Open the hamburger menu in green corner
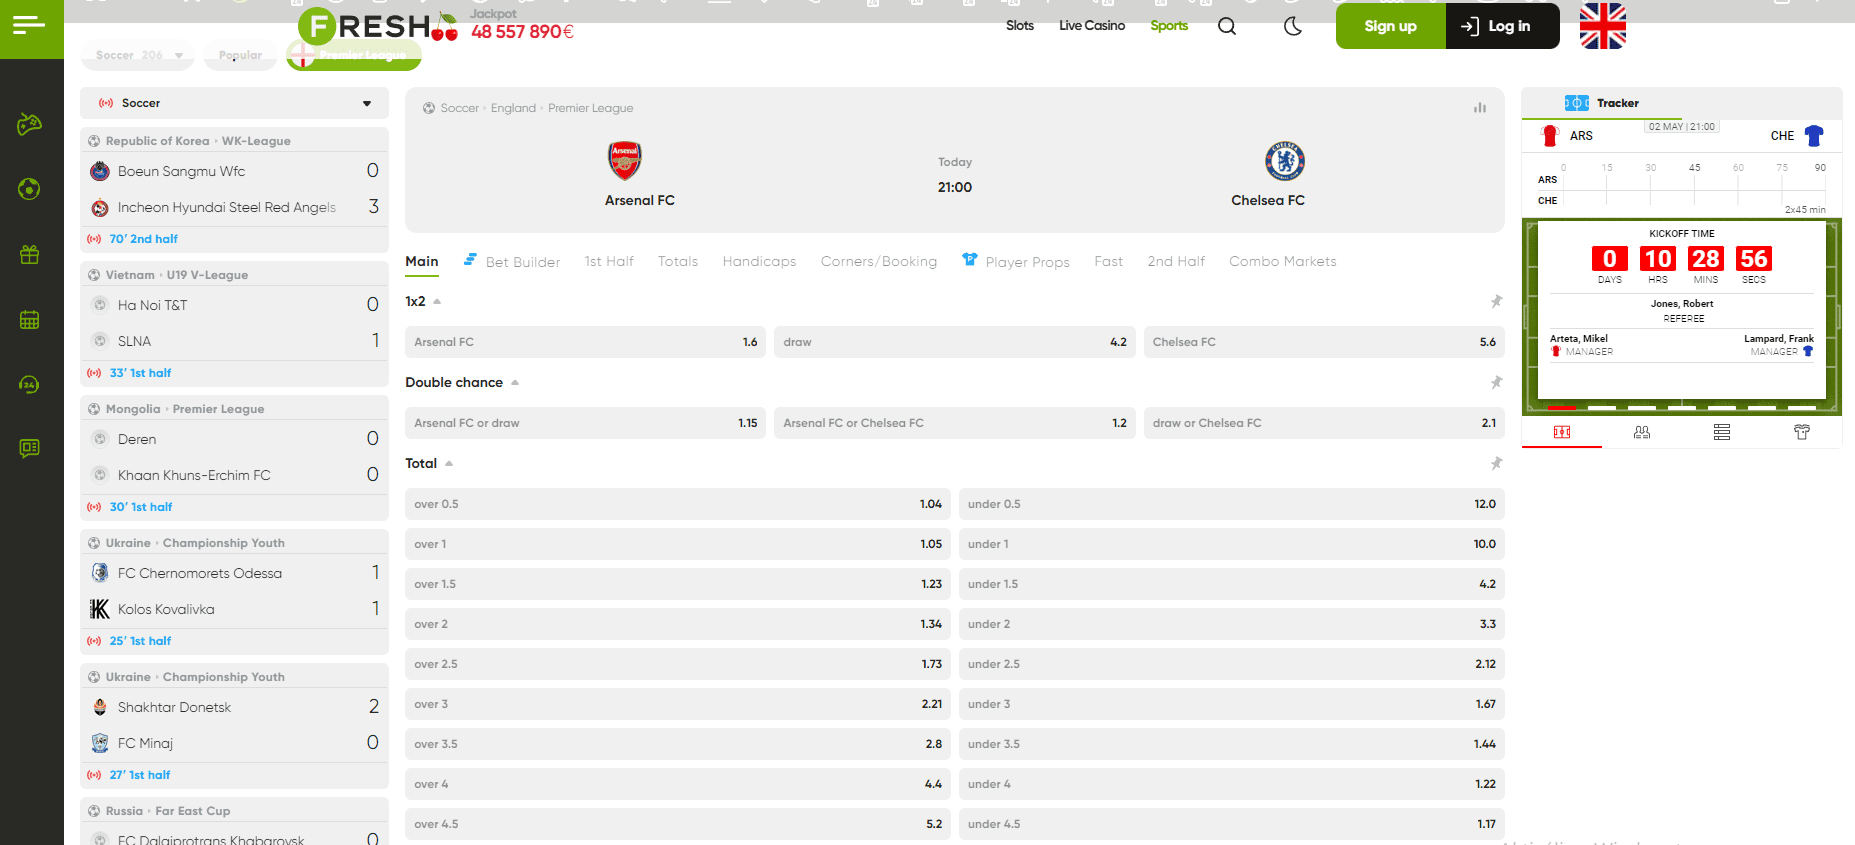Viewport: 1855px width, 845px height. click(29, 24)
